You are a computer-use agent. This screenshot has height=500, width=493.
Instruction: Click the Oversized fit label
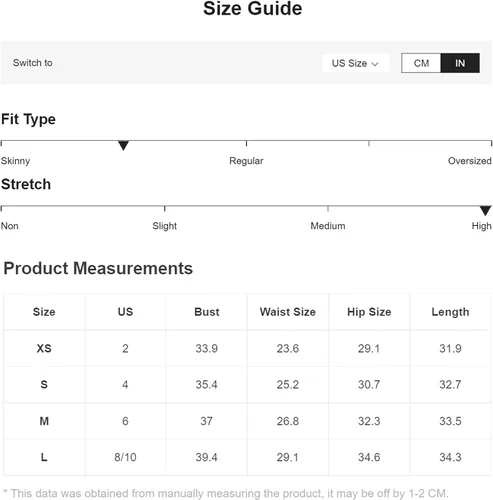(470, 161)
